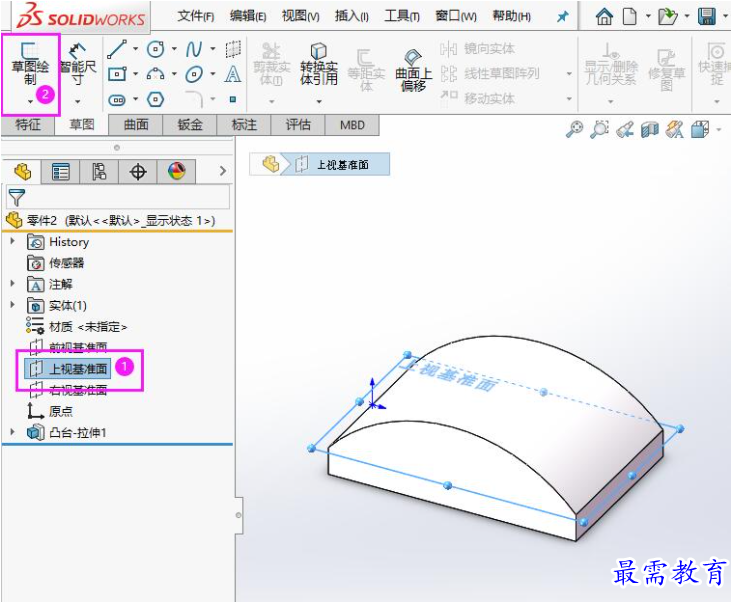
Task: Select 上视基准面 in the feature tree
Action: click(x=68, y=369)
